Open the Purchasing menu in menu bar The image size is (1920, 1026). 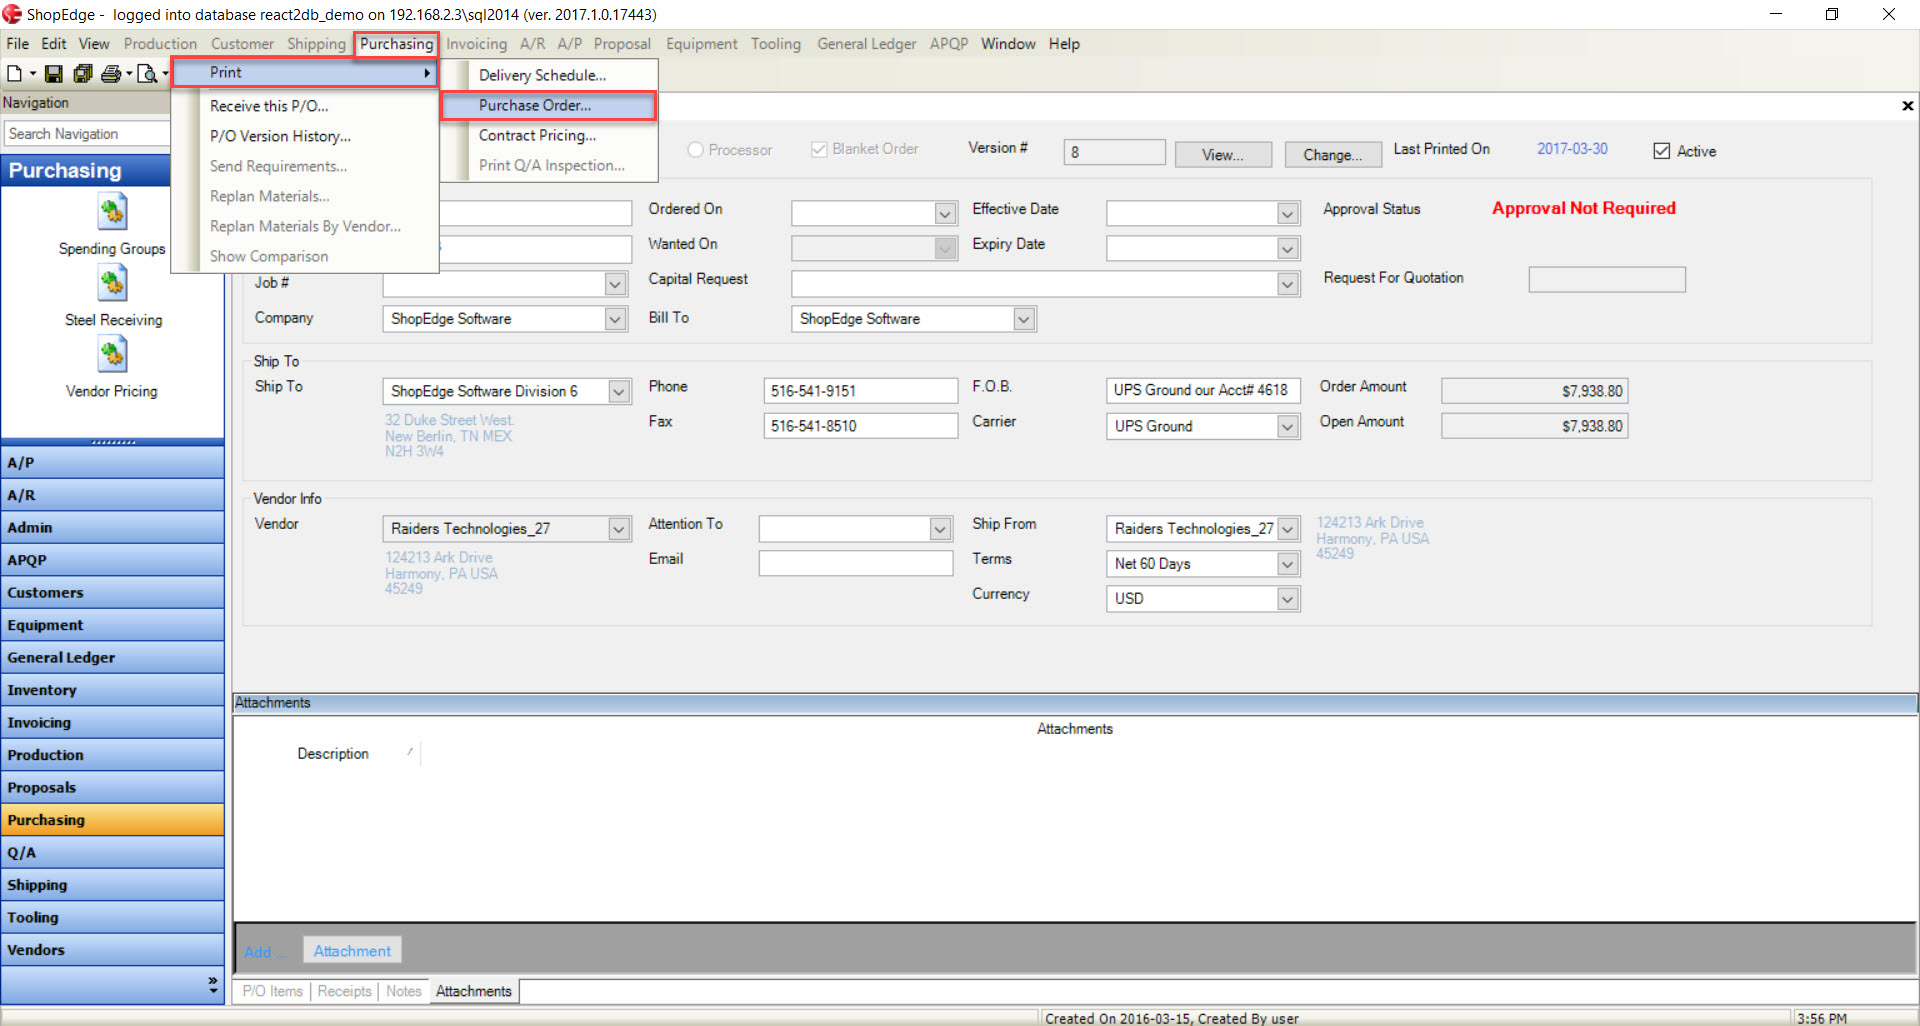click(x=396, y=44)
